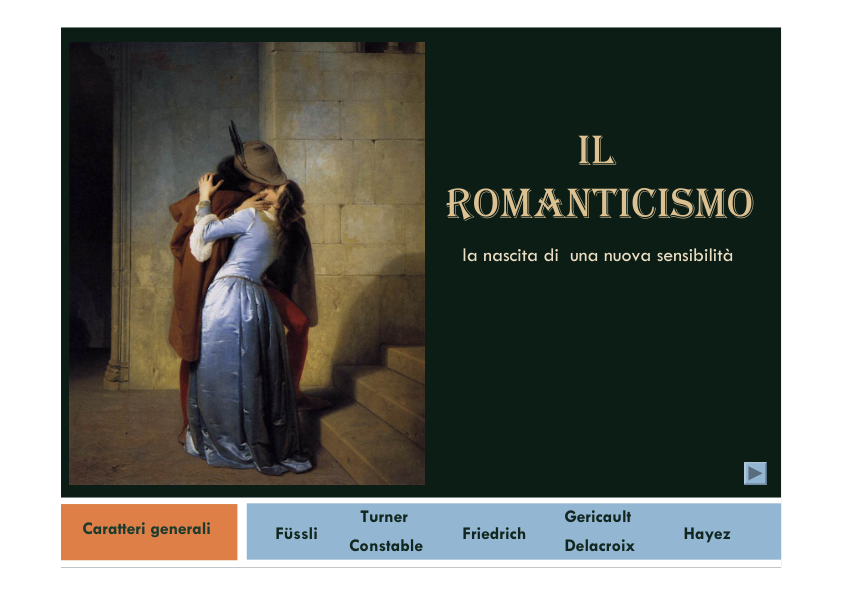Open the Turner link

[384, 517]
